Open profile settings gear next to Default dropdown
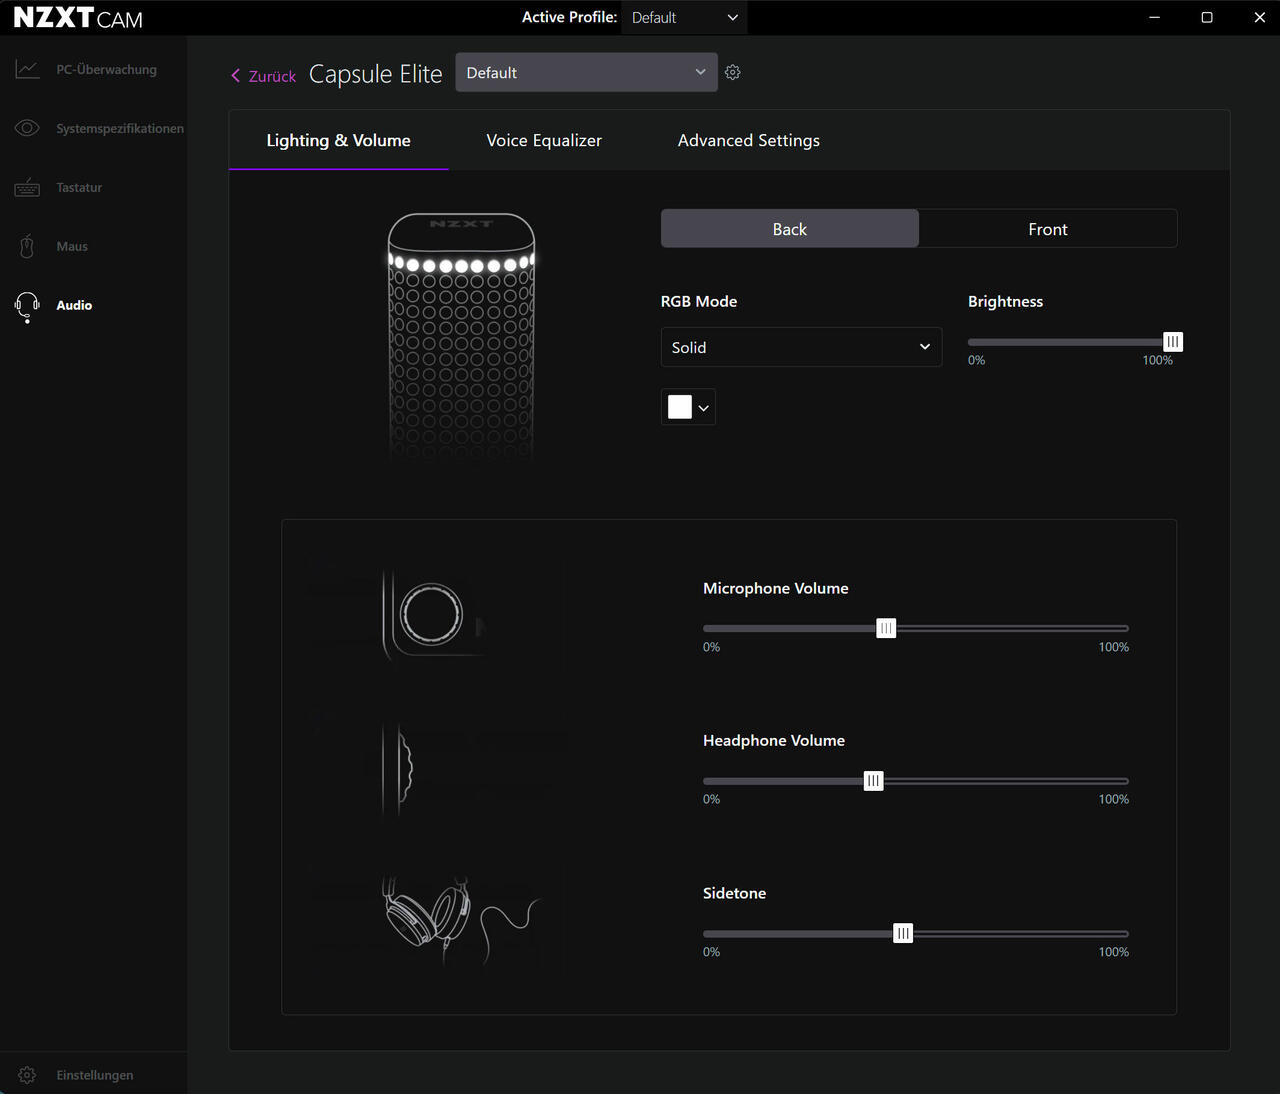The width and height of the screenshot is (1280, 1094). pos(733,72)
